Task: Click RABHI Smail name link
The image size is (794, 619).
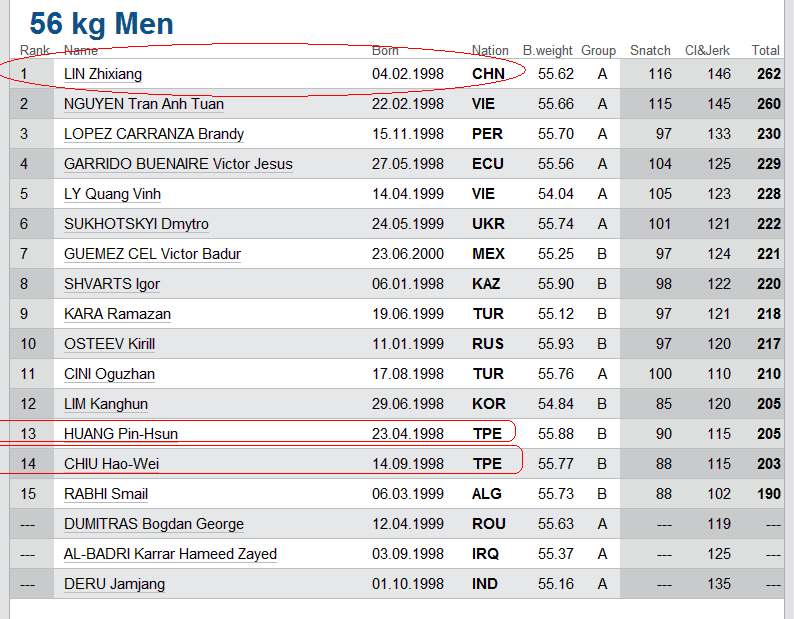Action: coord(106,494)
